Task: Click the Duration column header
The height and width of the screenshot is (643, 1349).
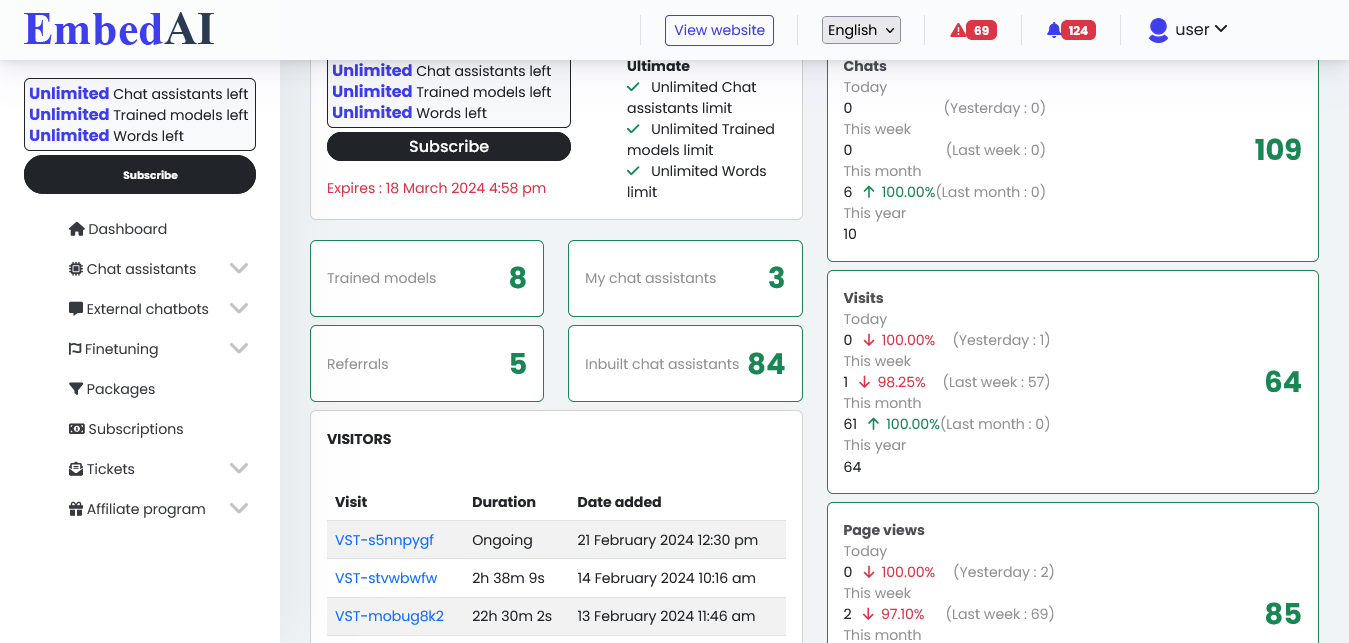Action: coord(504,502)
